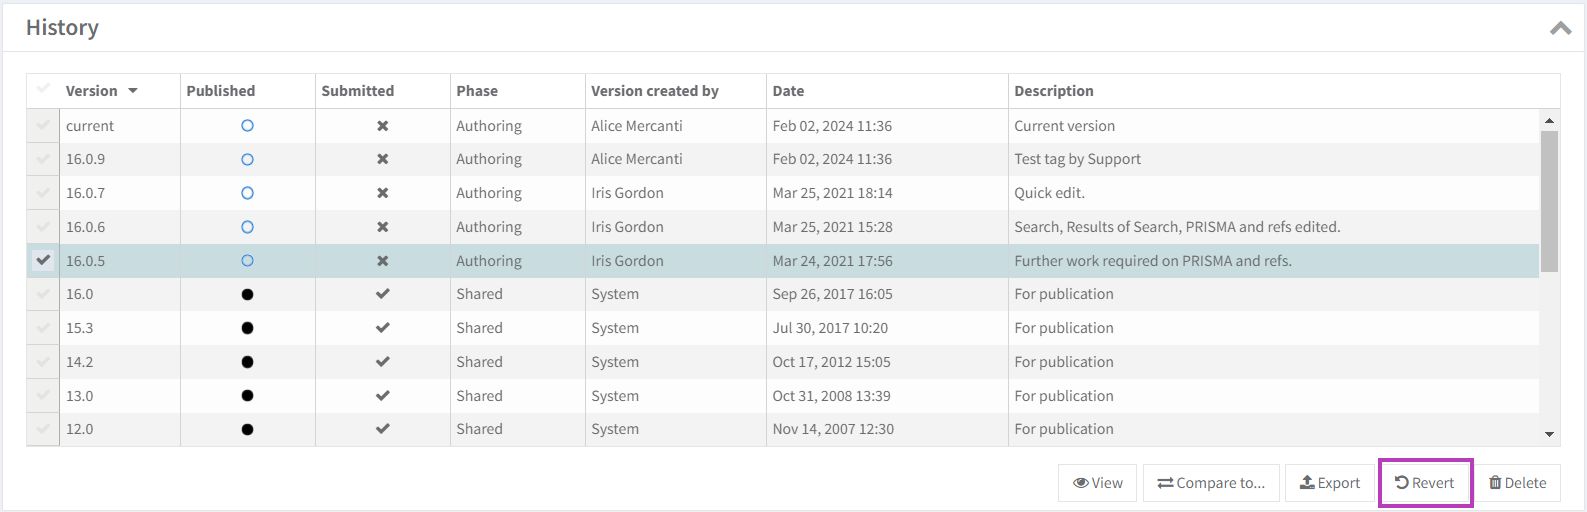Toggle the select-all checkbox in the table header
Screen dimensions: 1587x512
[x=43, y=90]
